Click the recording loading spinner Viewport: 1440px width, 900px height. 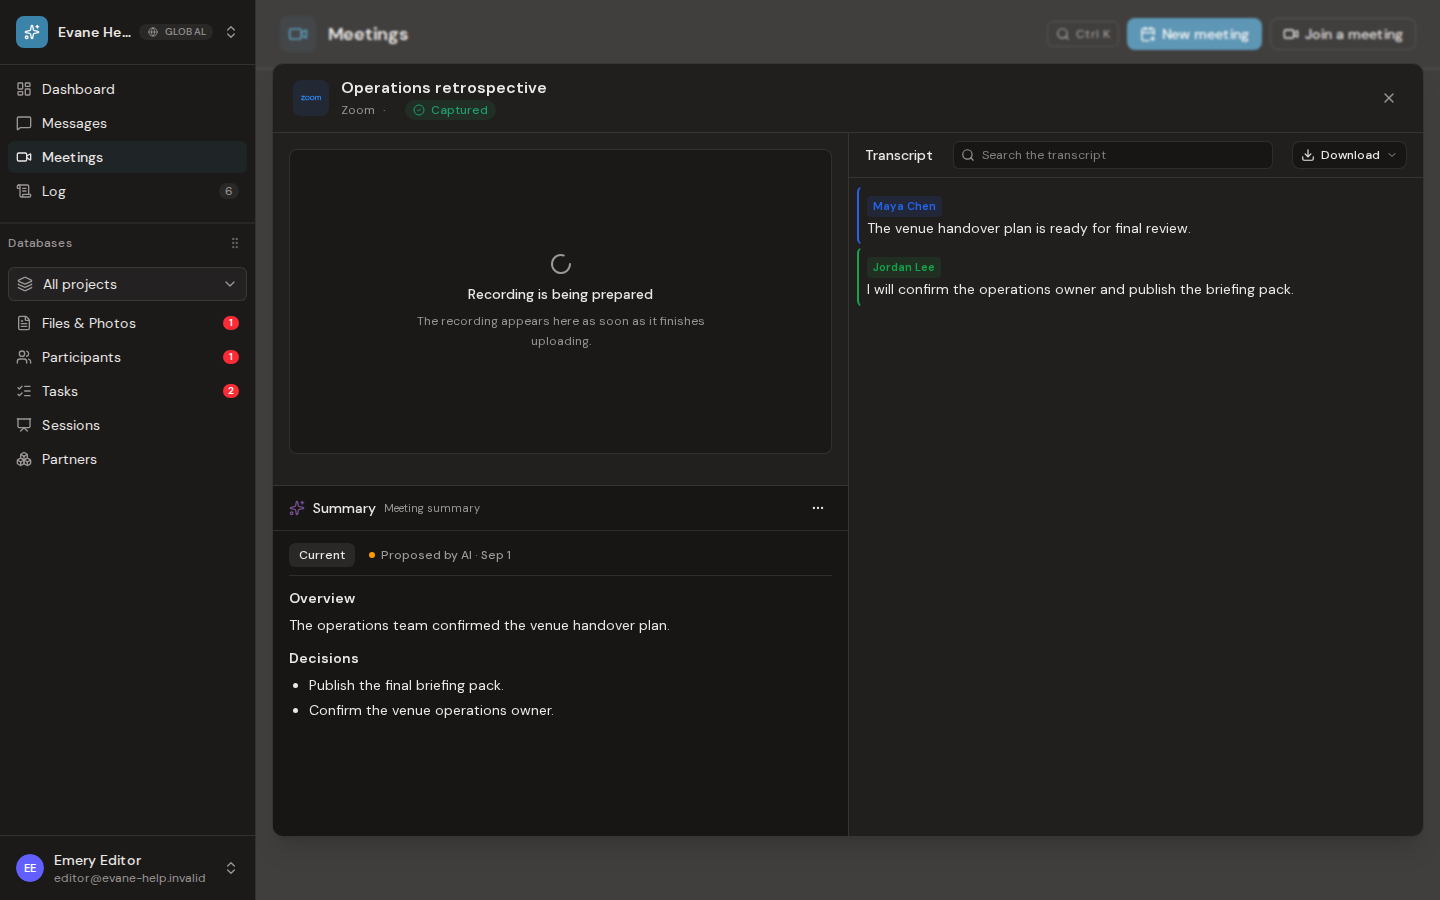coord(561,264)
